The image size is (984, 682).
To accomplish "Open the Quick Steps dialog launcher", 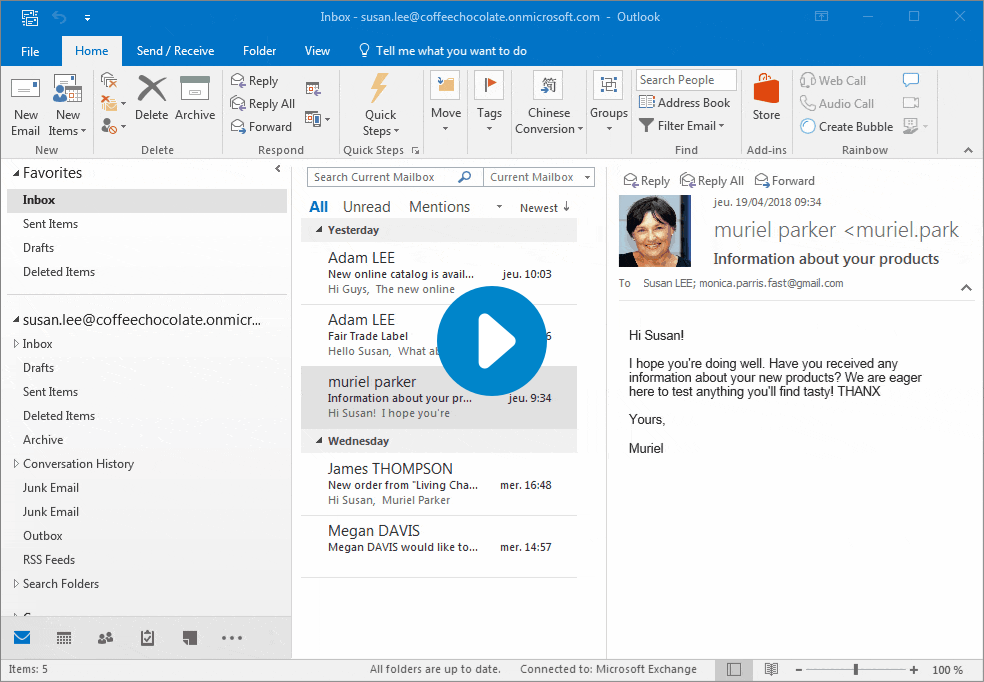I will click(415, 150).
